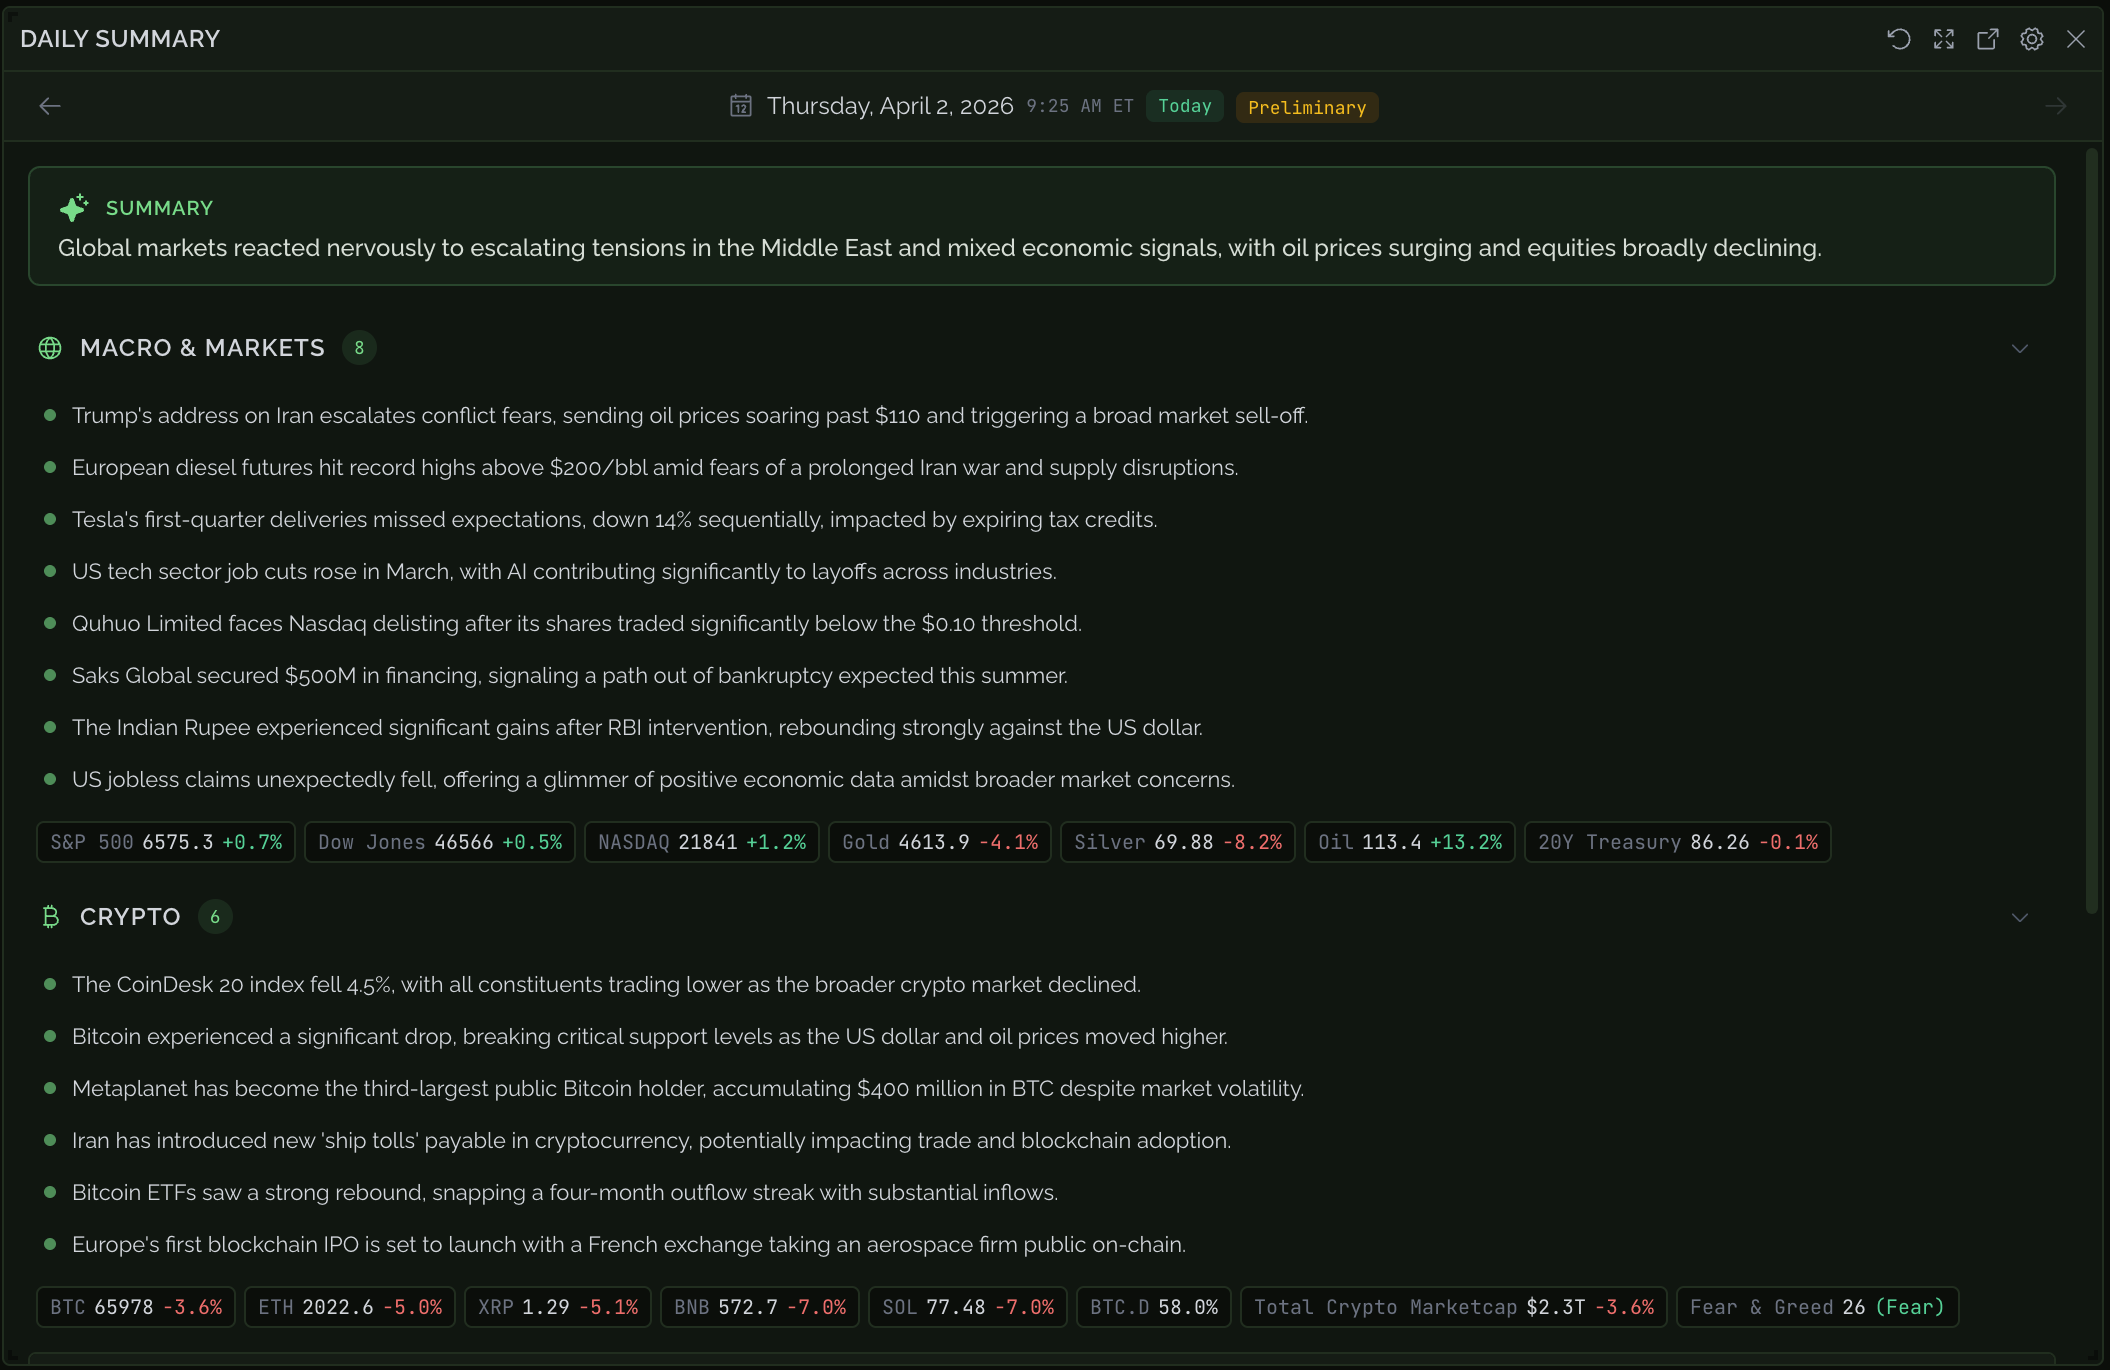
Task: Toggle the Today filter badge
Action: click(1184, 106)
